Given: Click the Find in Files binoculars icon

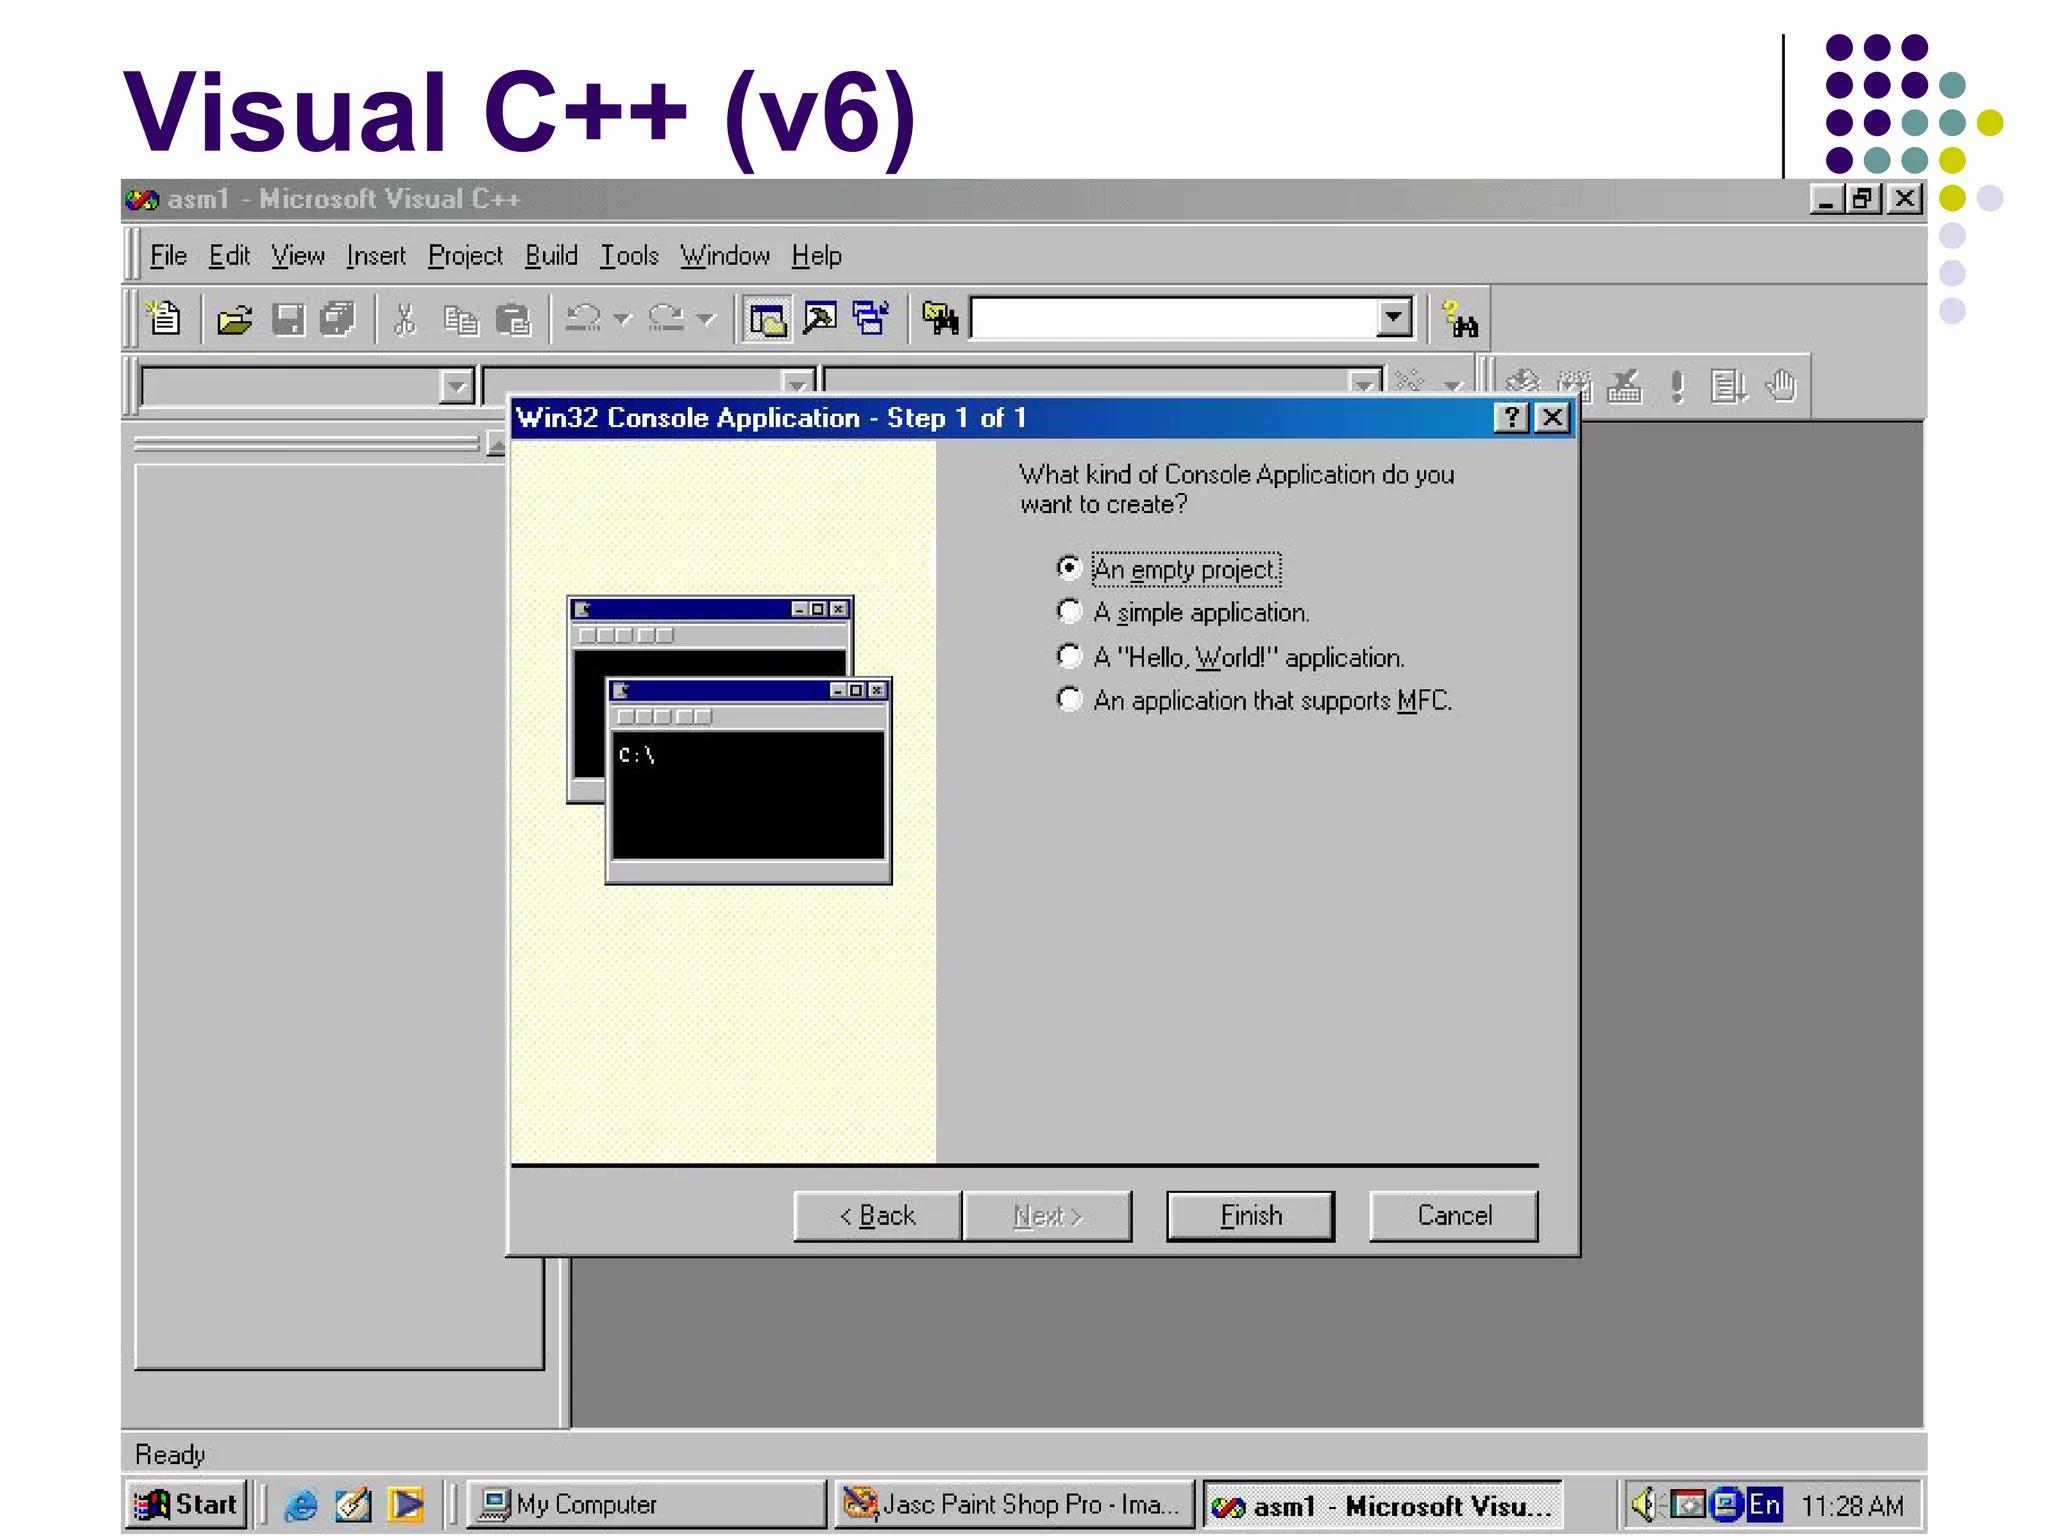Looking at the screenshot, I should coord(940,319).
